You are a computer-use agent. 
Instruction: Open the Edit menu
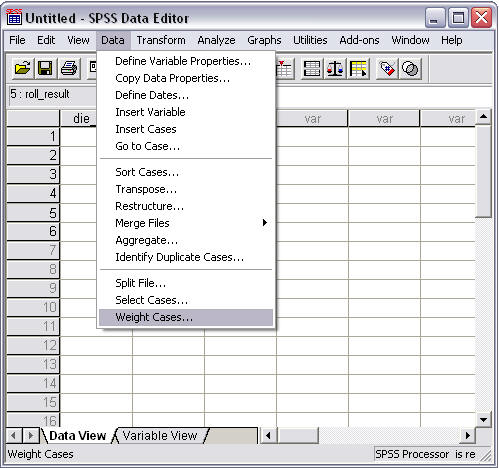(x=46, y=40)
